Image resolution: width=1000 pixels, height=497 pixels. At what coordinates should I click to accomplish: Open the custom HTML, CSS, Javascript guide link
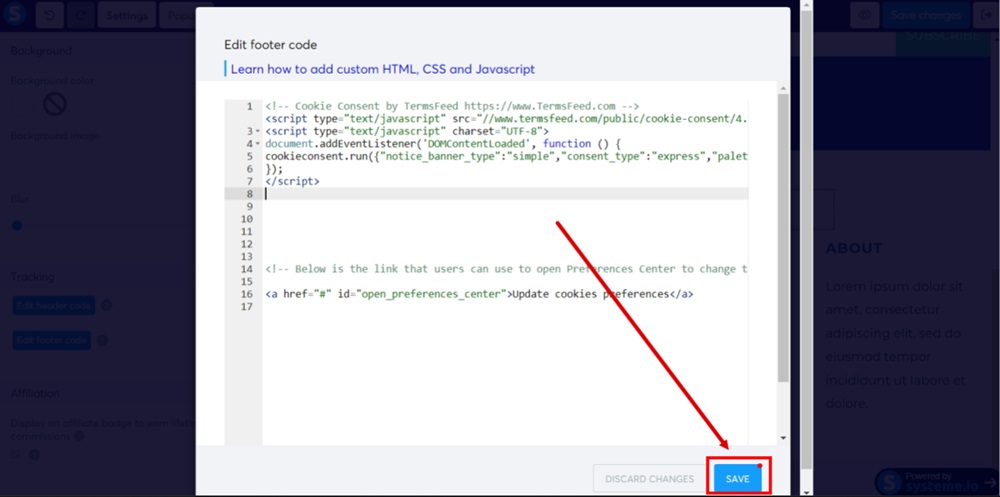[x=383, y=69]
